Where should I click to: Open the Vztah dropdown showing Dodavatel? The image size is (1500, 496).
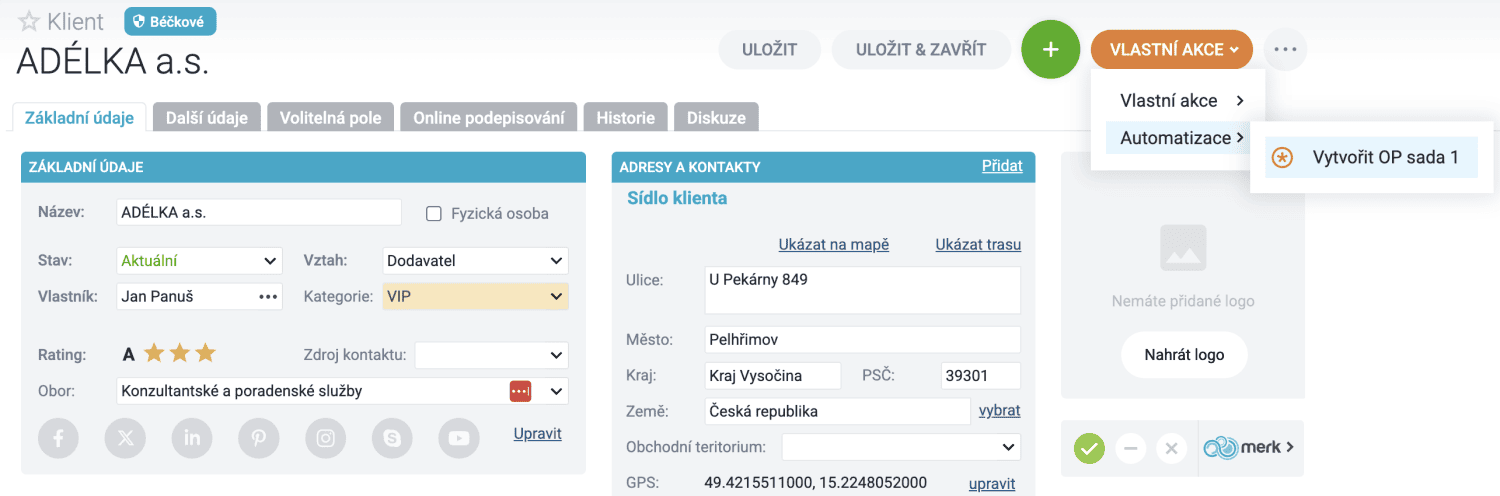pyautogui.click(x=475, y=261)
